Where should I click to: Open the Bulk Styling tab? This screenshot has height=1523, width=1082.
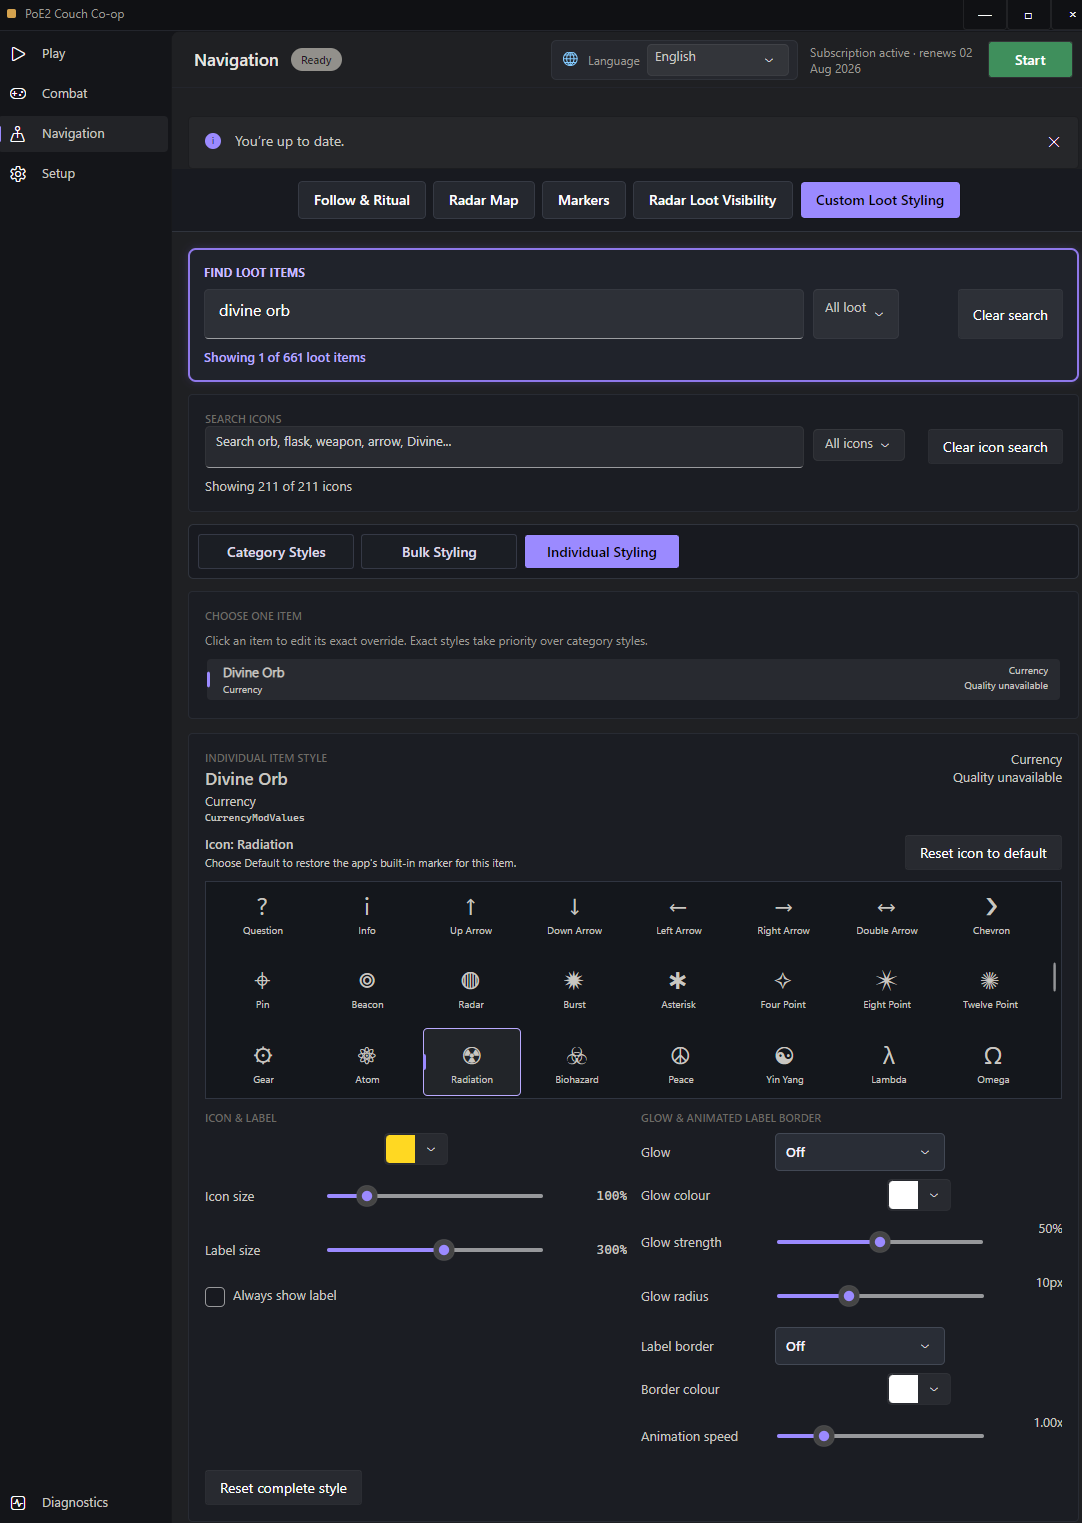coord(439,552)
